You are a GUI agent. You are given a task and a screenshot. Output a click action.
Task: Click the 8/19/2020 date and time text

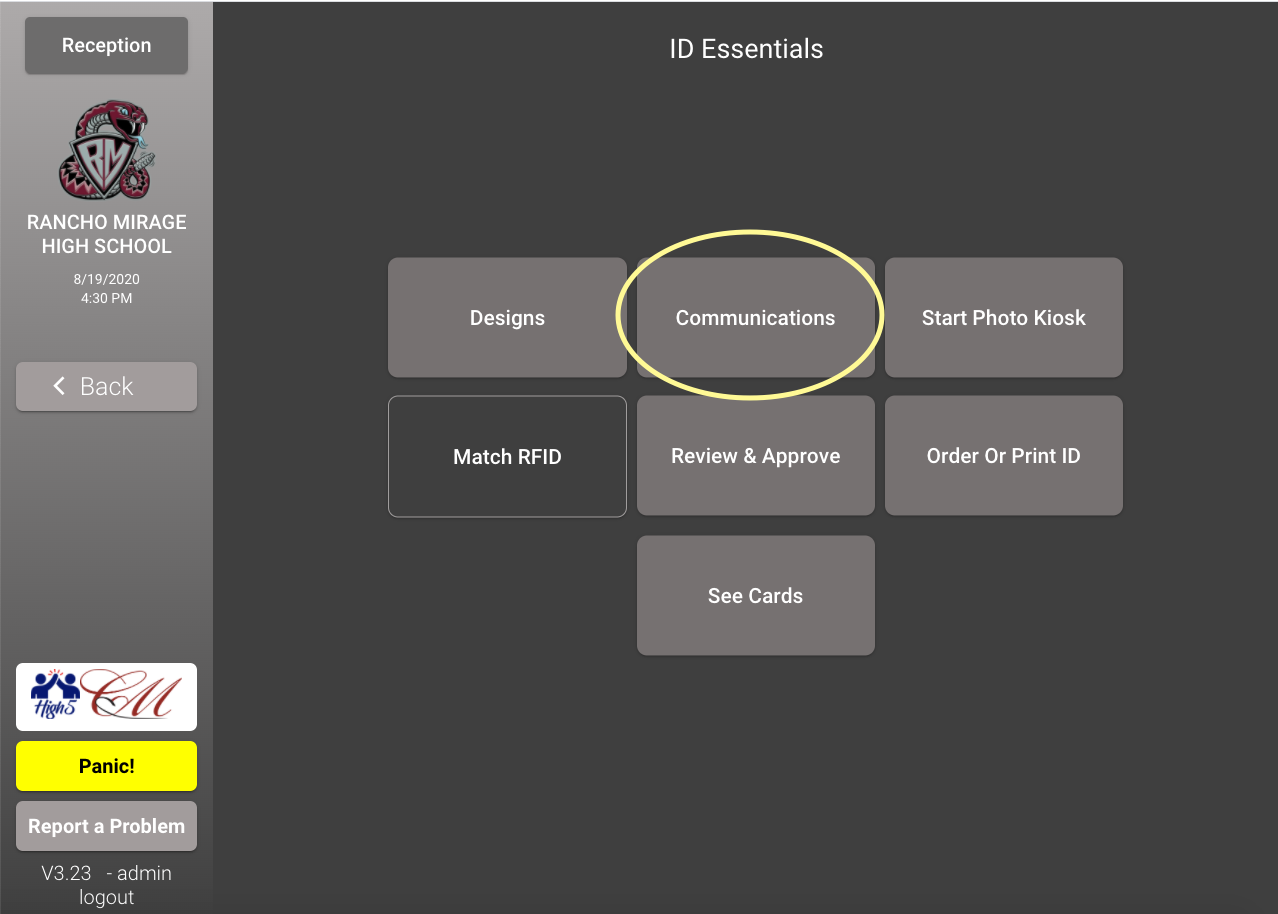click(x=106, y=288)
